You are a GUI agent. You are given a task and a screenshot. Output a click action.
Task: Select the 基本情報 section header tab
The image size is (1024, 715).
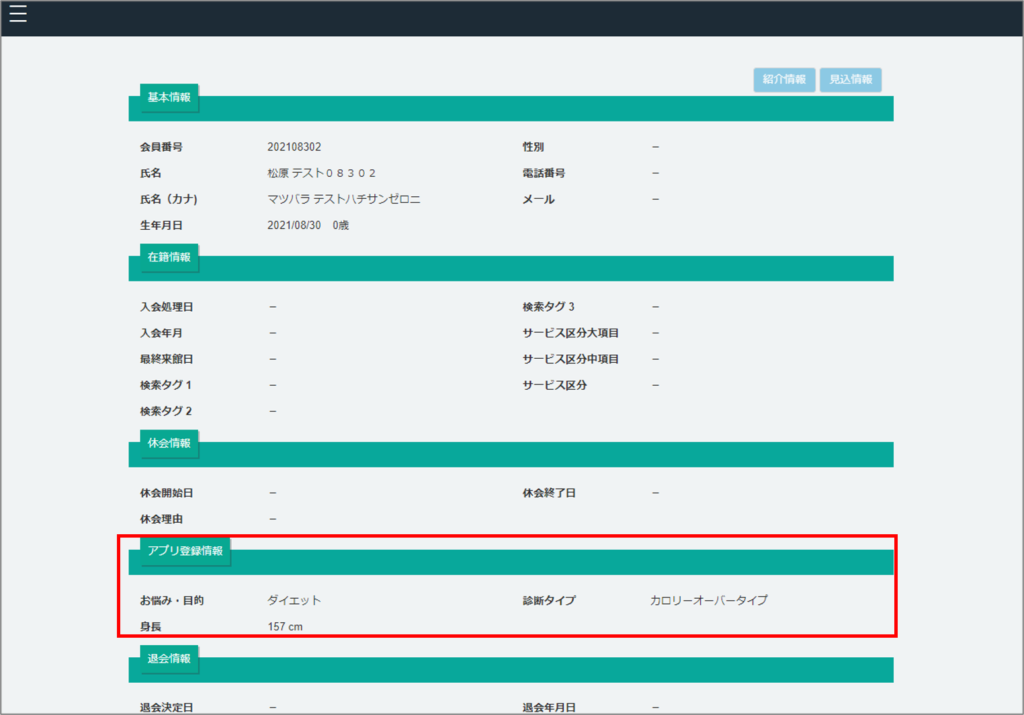pyautogui.click(x=168, y=98)
